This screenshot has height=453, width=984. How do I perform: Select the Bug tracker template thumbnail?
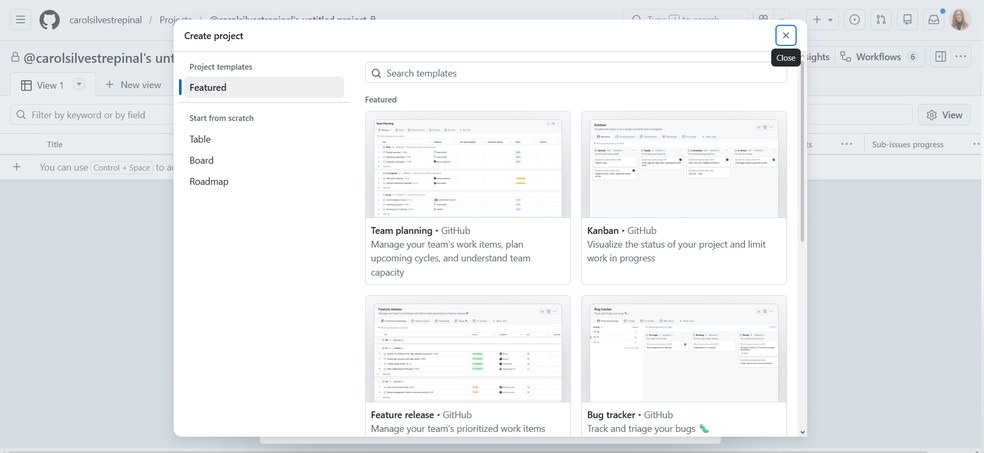point(683,349)
